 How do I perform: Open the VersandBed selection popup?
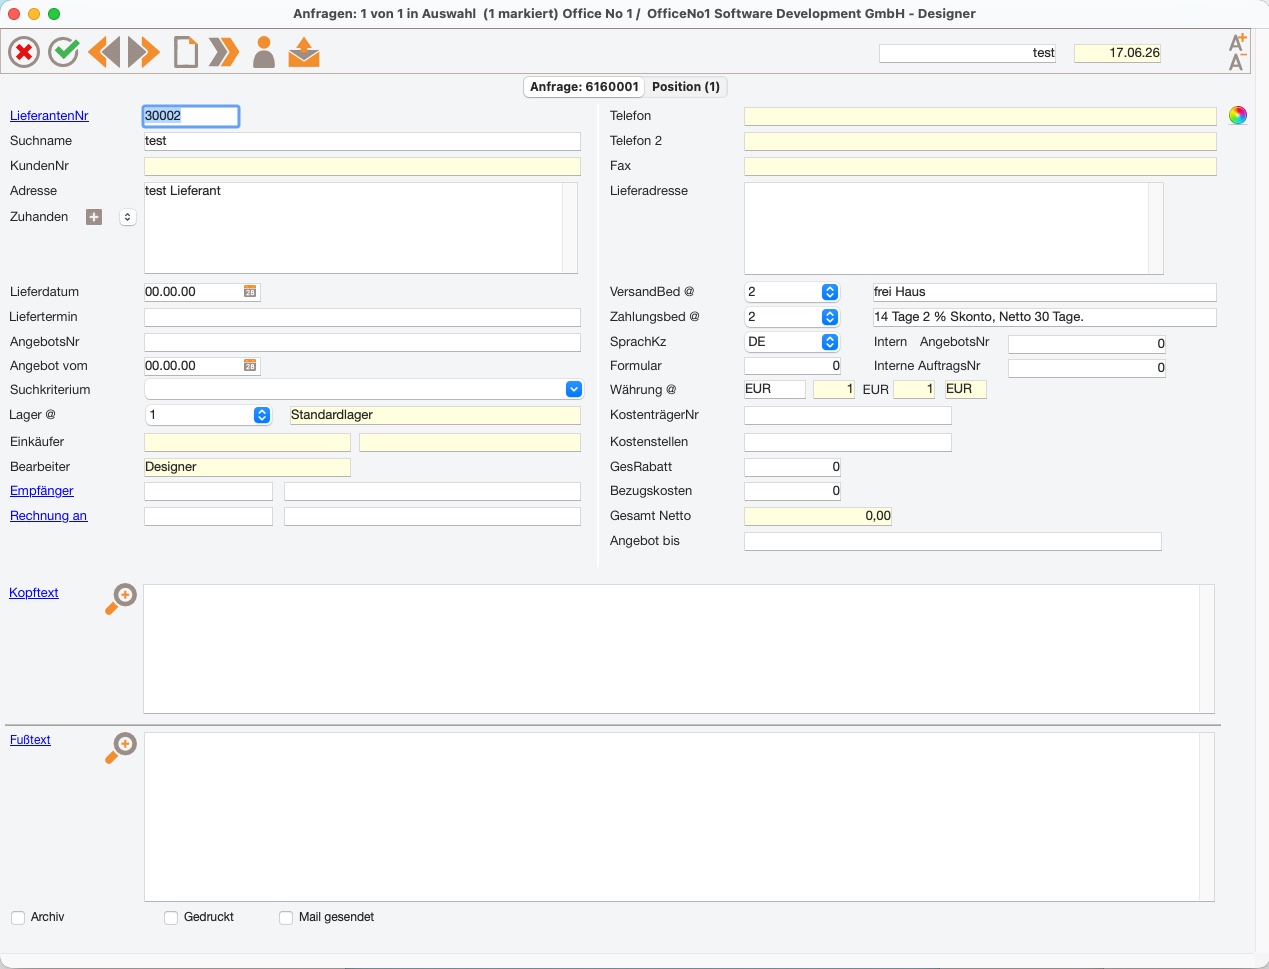pyautogui.click(x=830, y=292)
